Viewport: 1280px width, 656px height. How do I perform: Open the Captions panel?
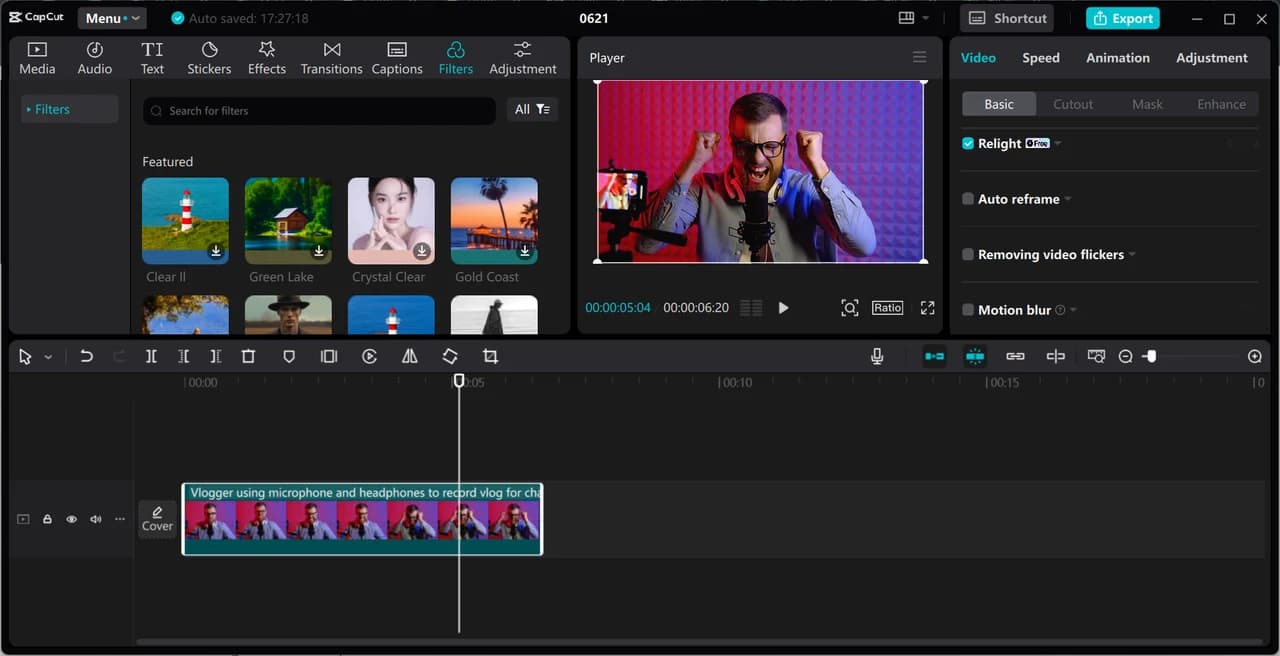(x=397, y=59)
